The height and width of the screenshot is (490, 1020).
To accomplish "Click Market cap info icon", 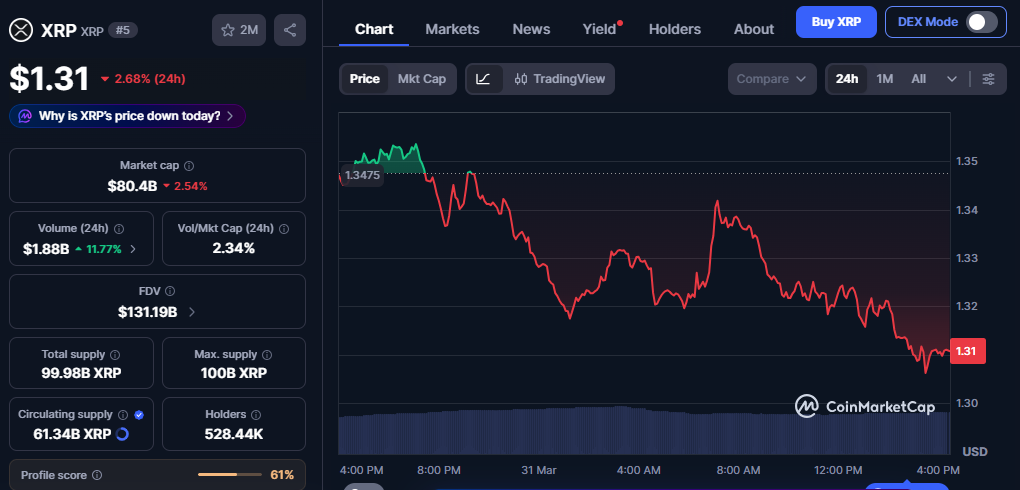I will click(x=189, y=165).
